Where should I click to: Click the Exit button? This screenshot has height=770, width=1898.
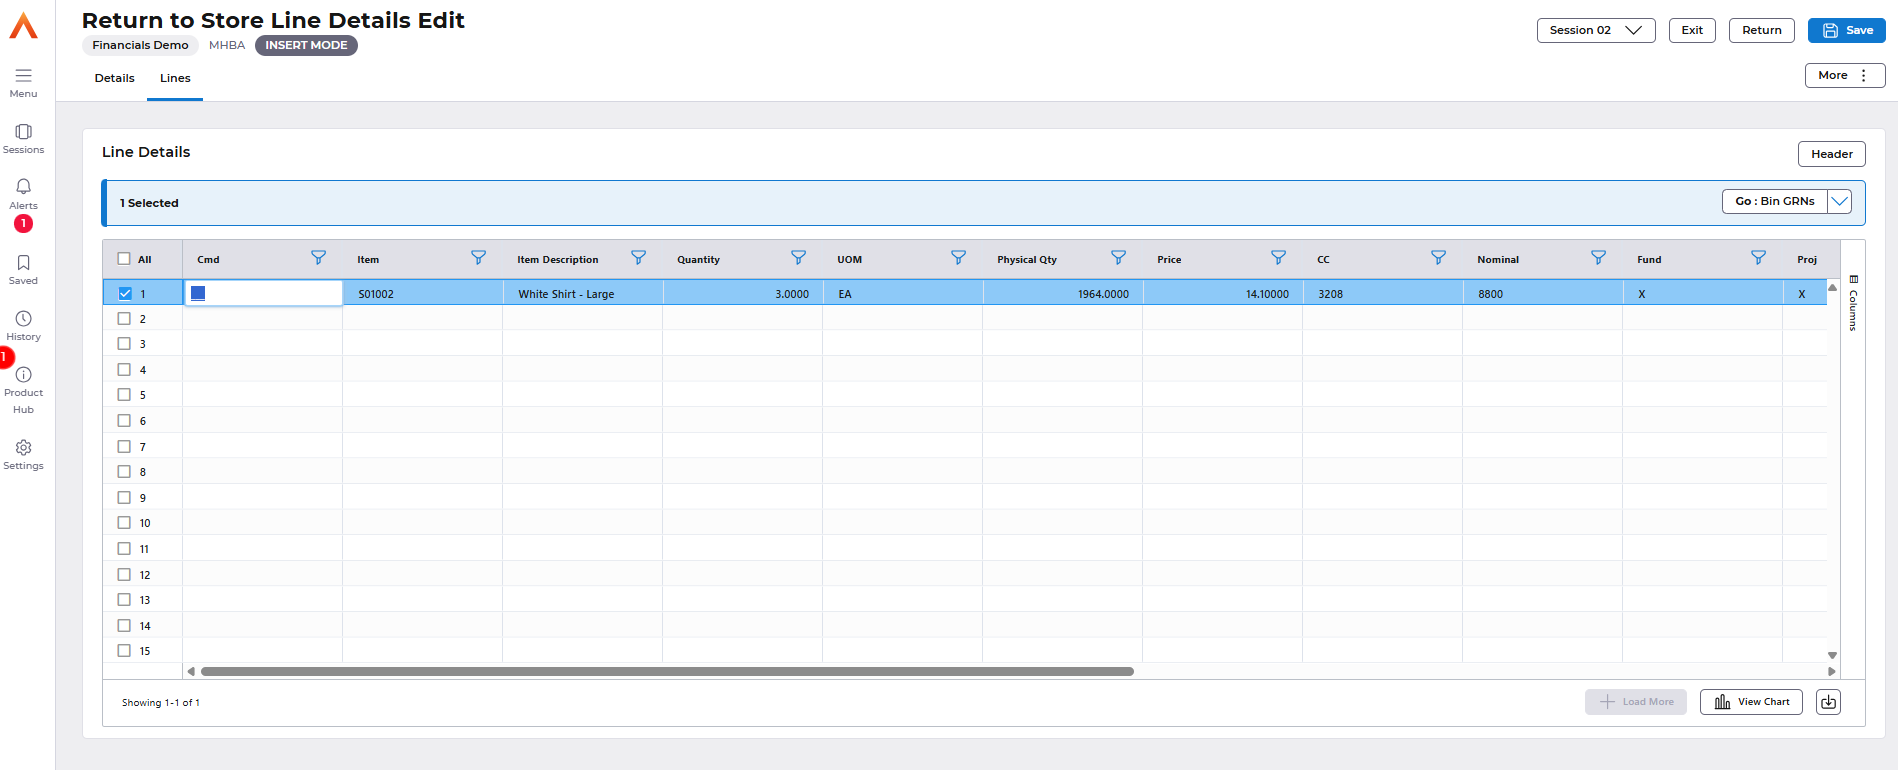tap(1692, 30)
